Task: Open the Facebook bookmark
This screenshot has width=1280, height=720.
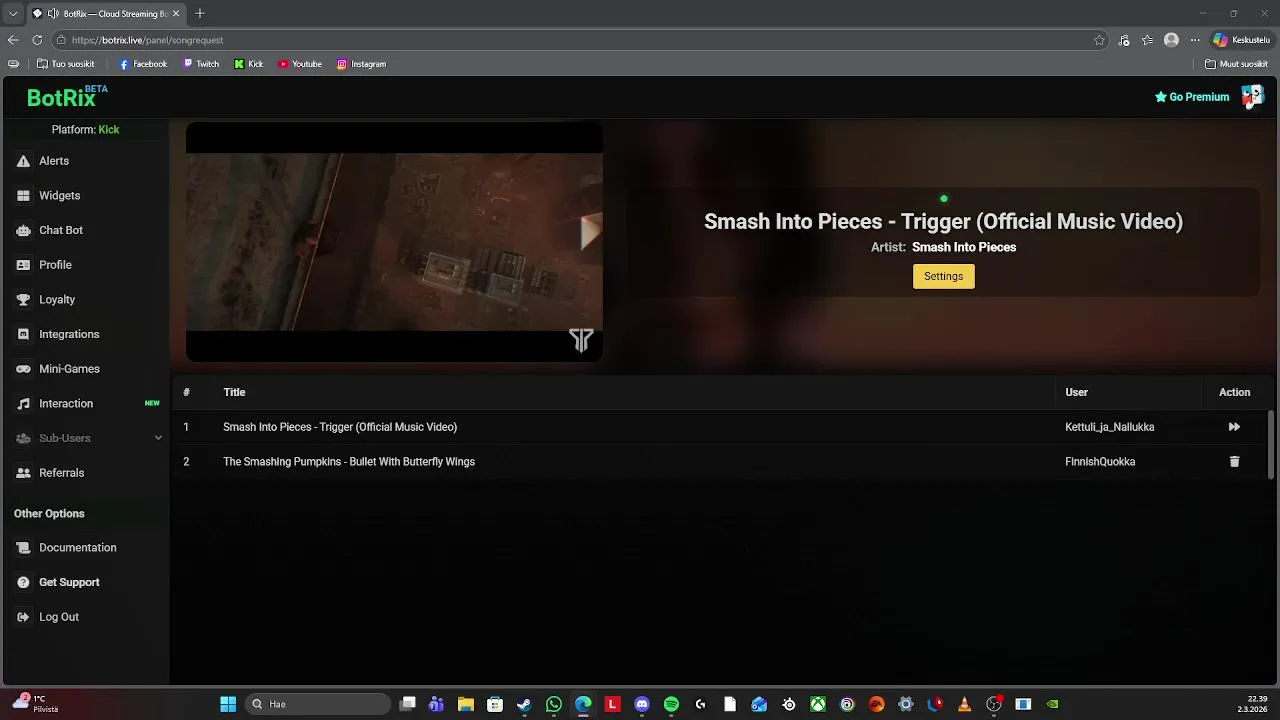Action: click(143, 64)
